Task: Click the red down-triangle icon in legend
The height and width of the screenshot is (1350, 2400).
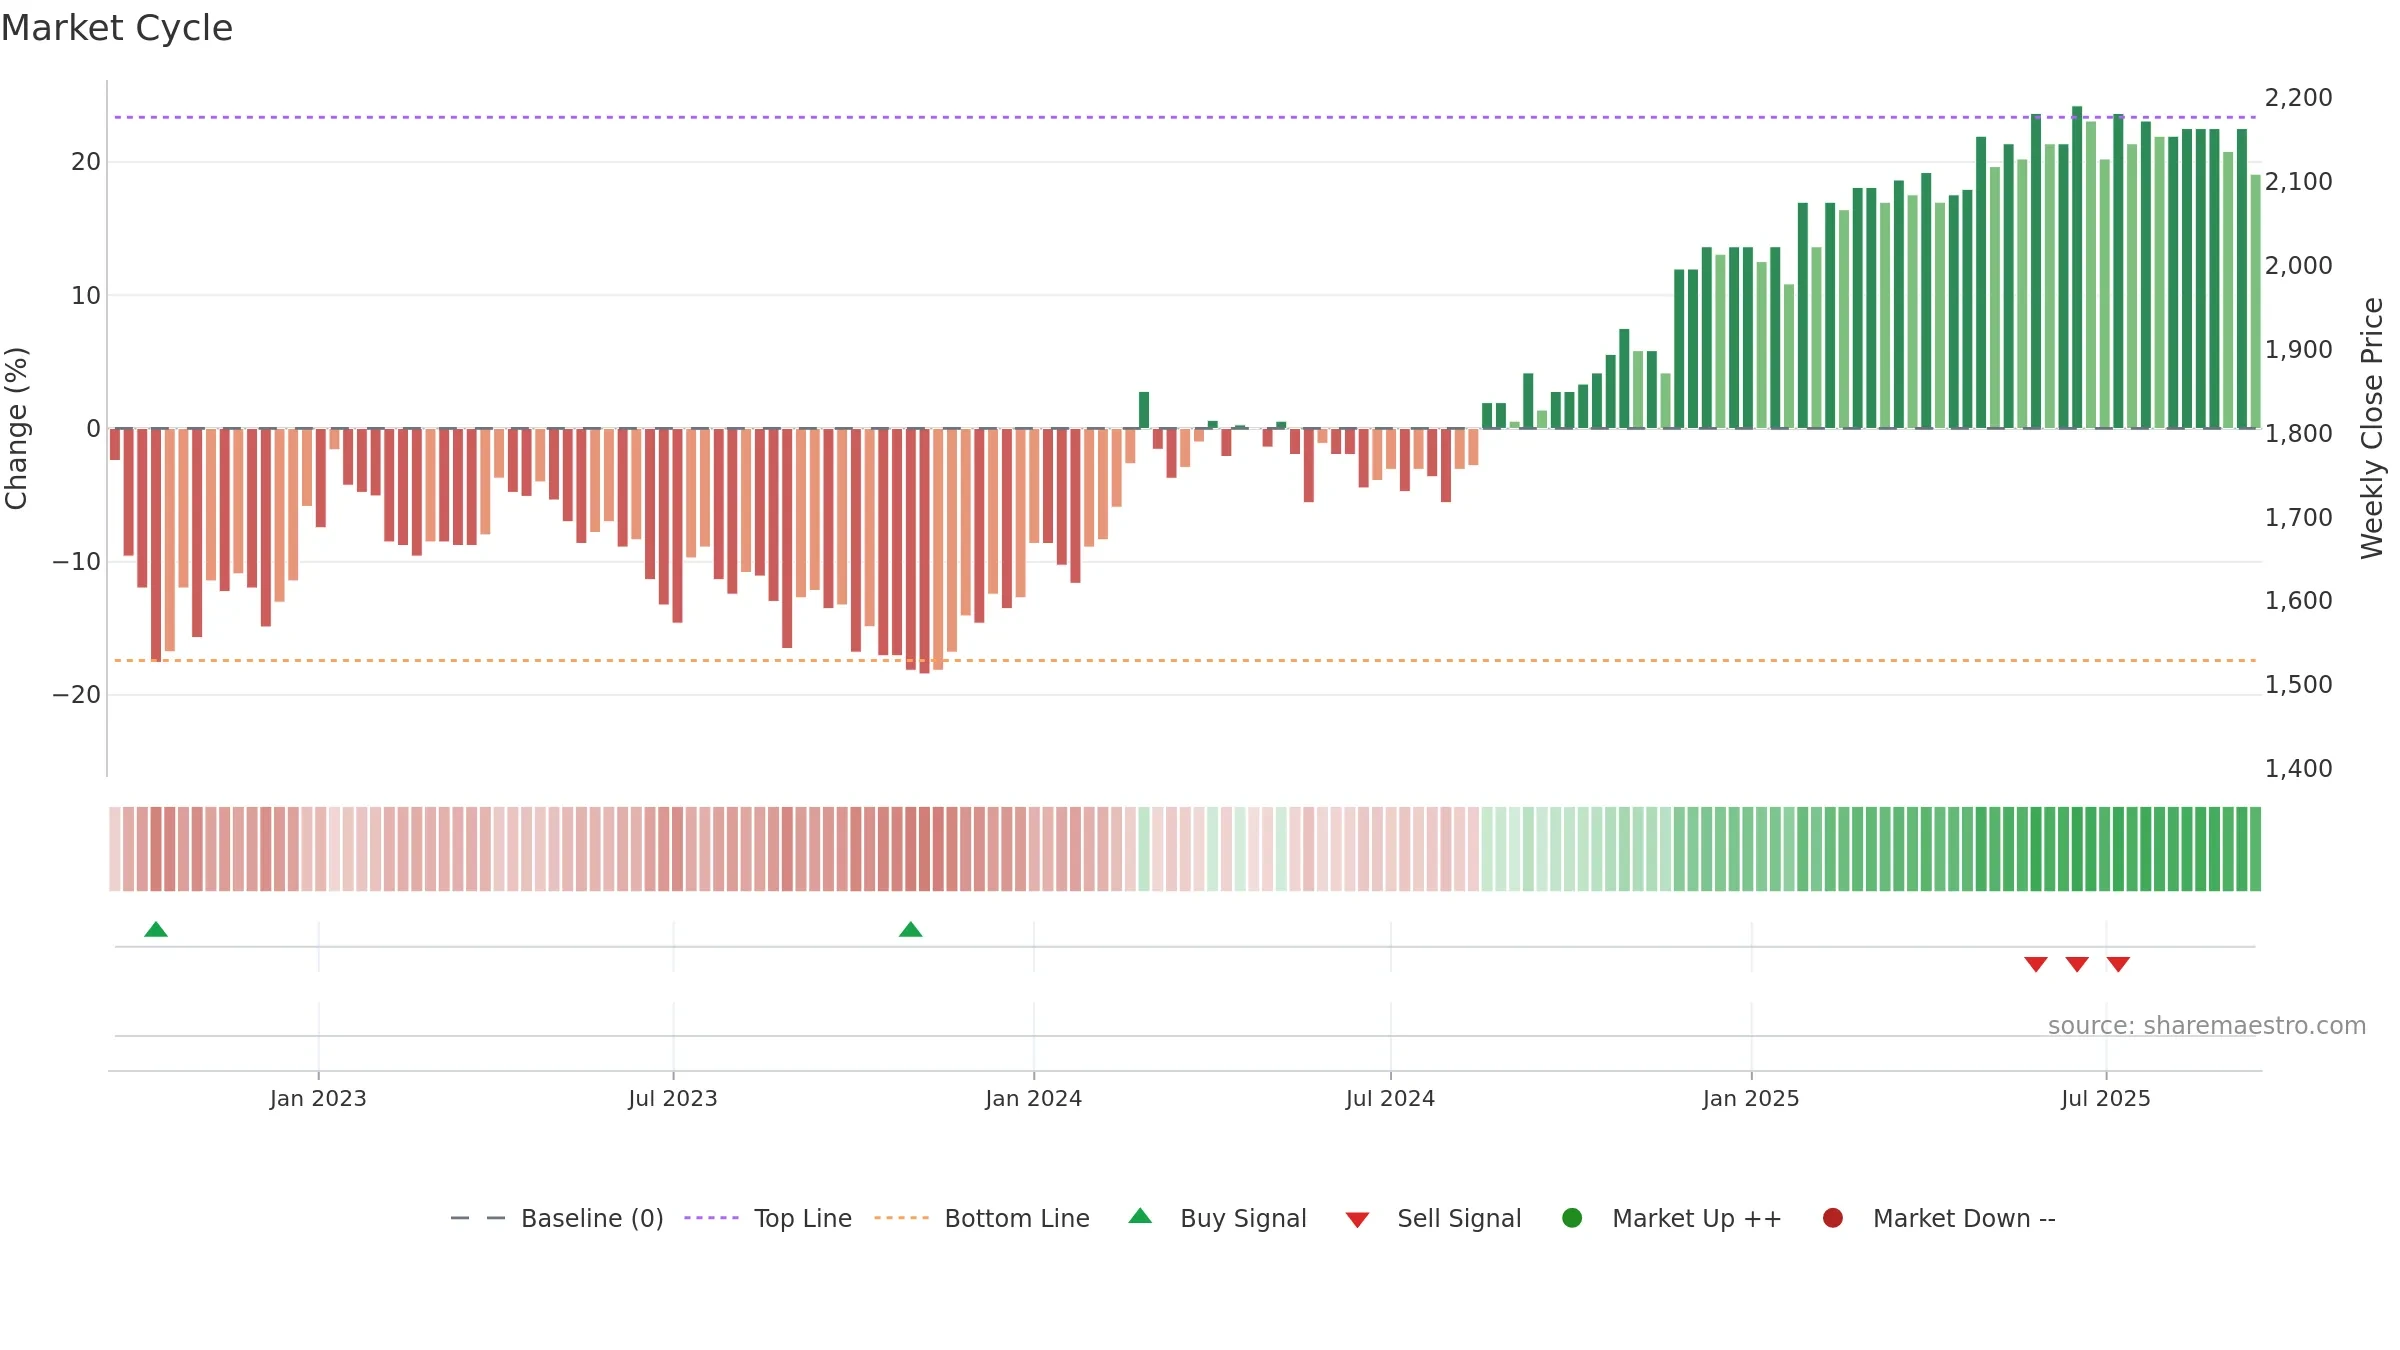Action: 1357,1220
